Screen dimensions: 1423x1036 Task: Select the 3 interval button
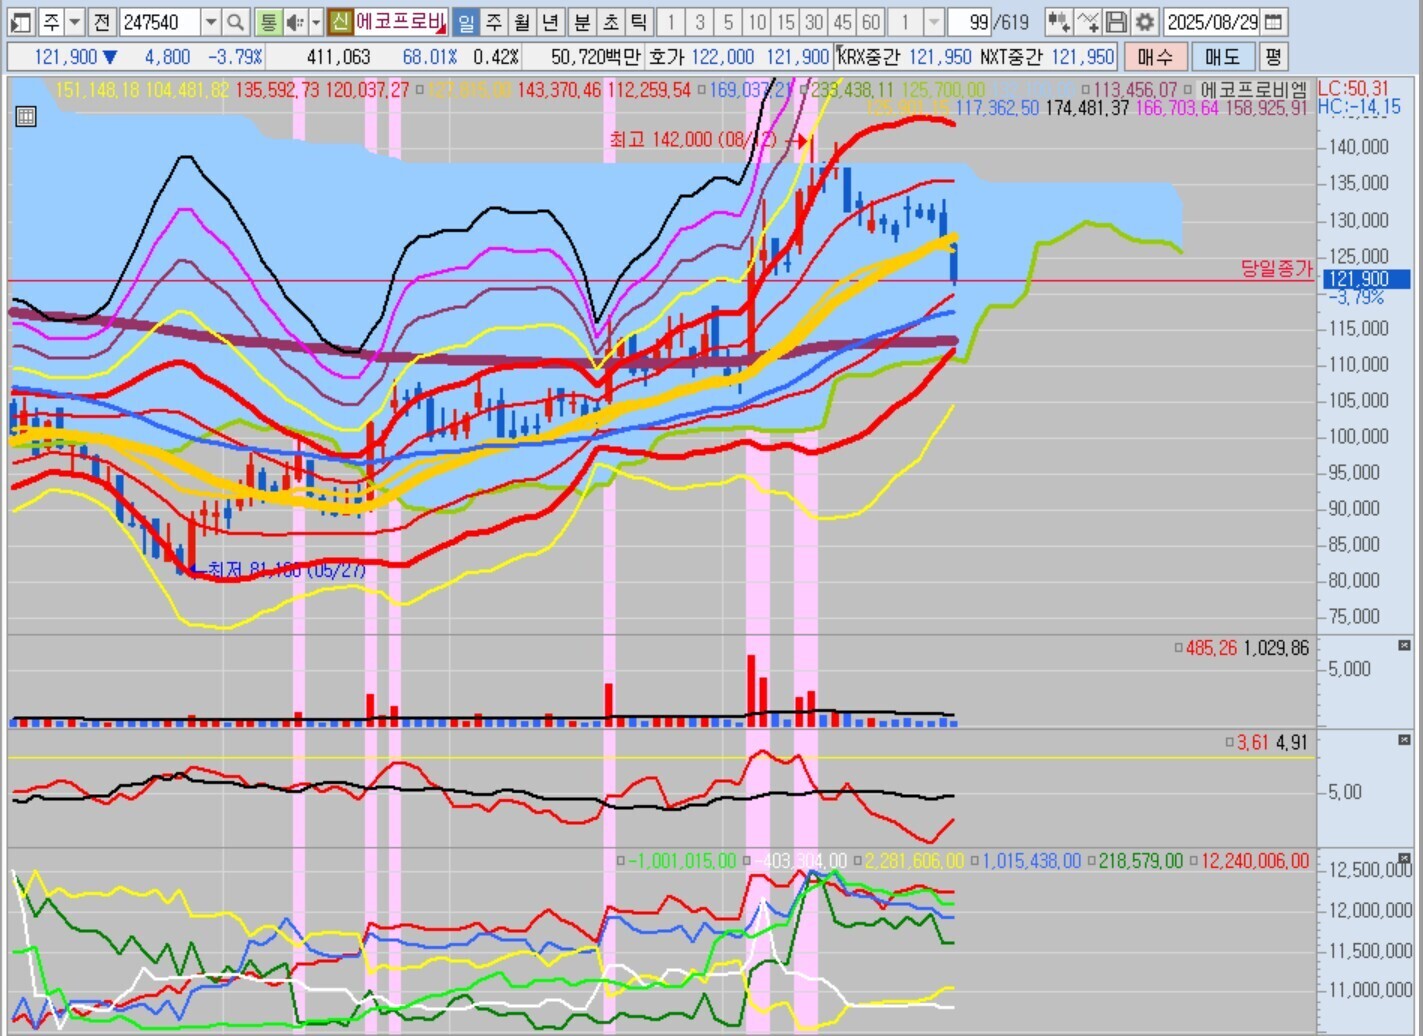point(700,22)
